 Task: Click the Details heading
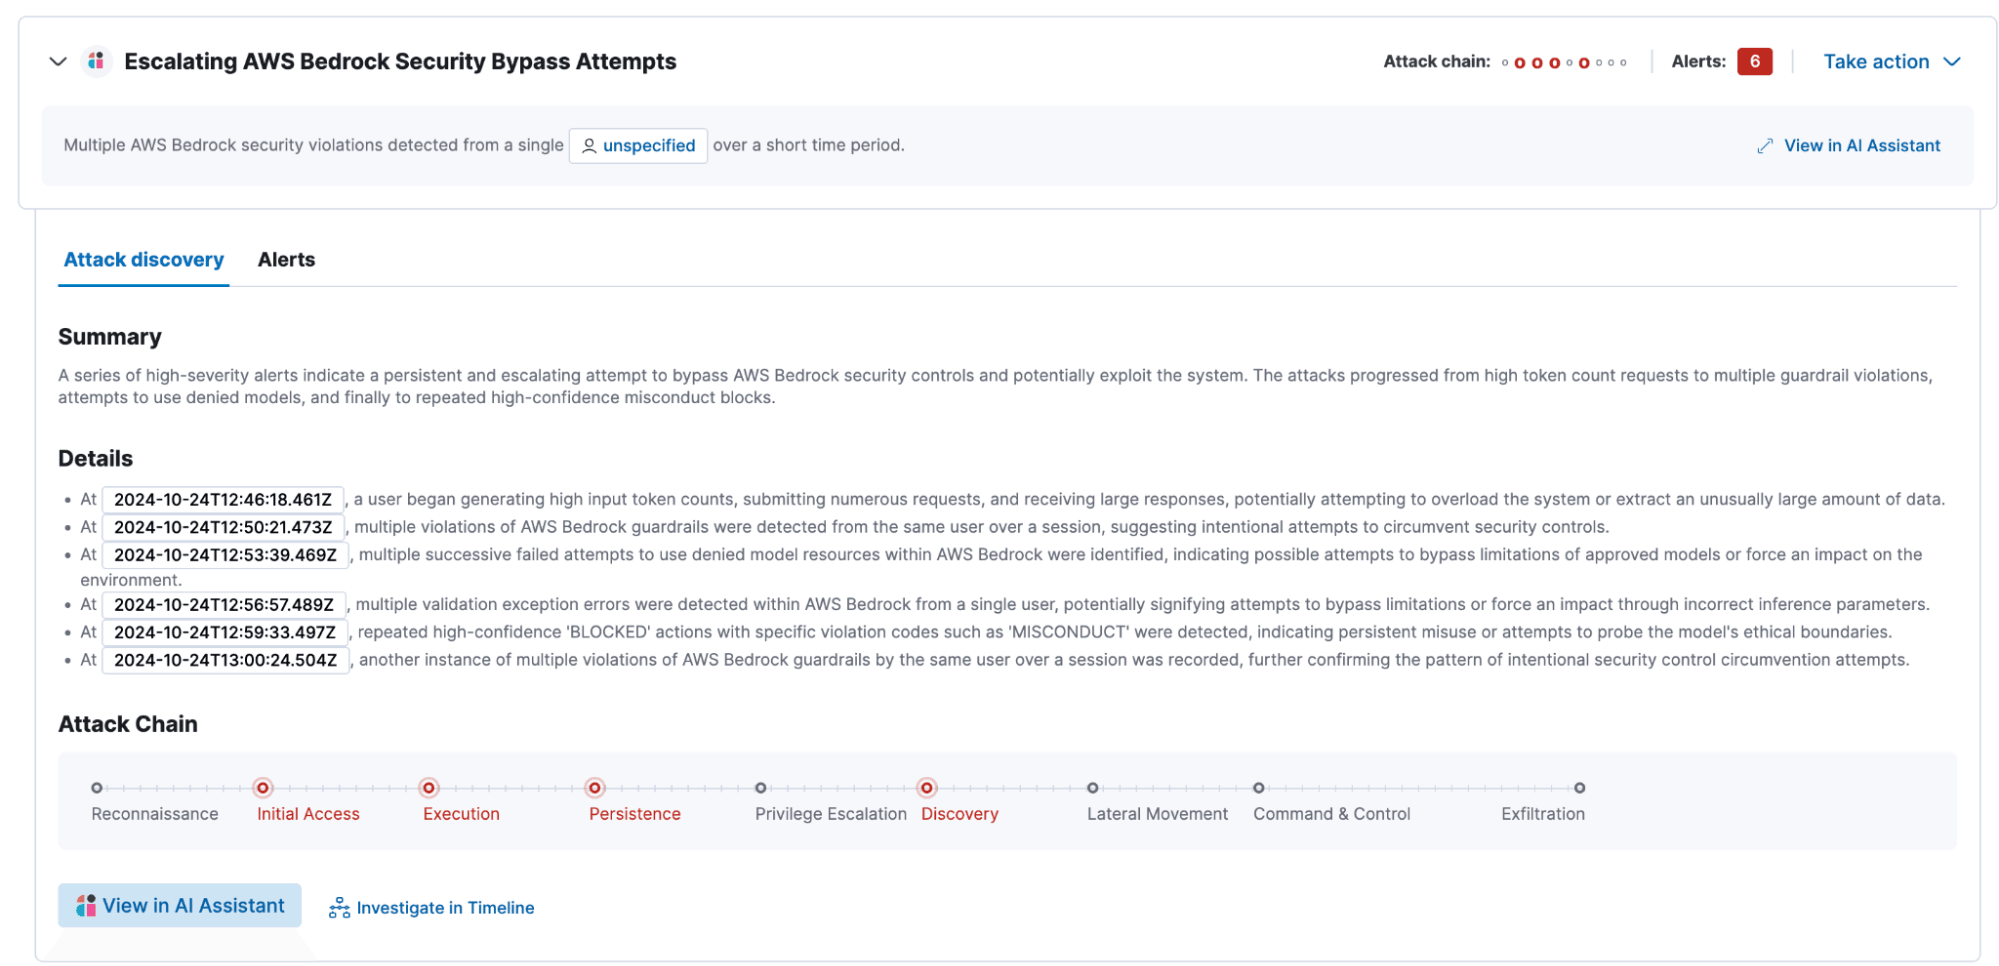point(95,459)
